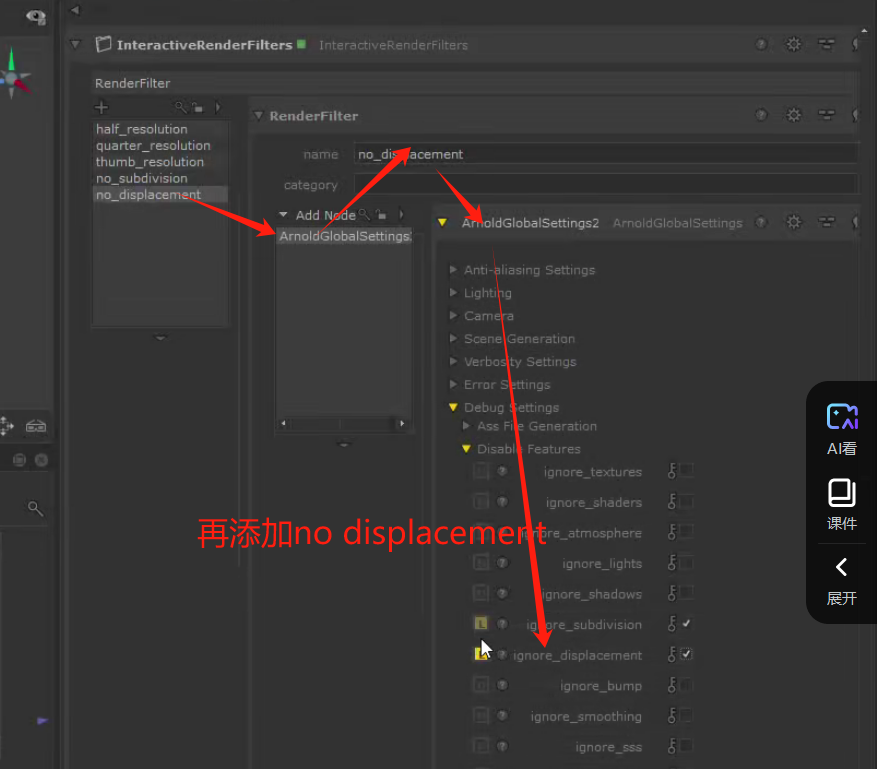
Task: Click search icon above render filter list
Action: pyautogui.click(x=181, y=108)
